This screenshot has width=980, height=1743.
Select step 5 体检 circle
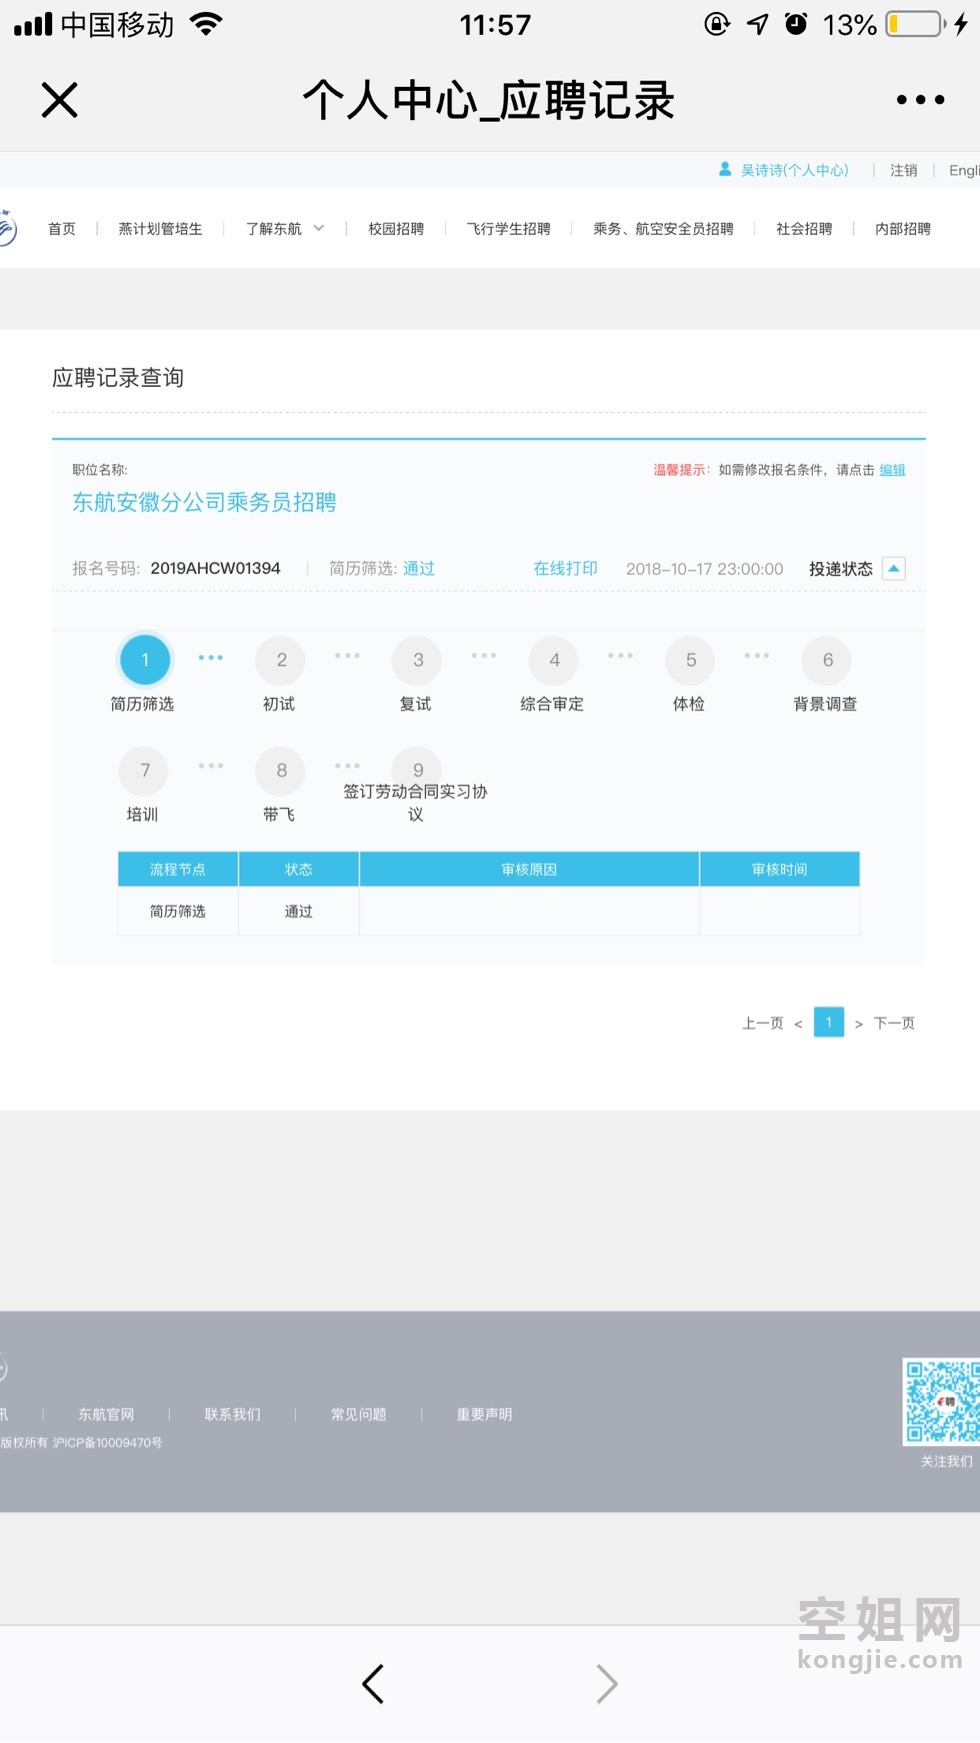[x=691, y=660]
